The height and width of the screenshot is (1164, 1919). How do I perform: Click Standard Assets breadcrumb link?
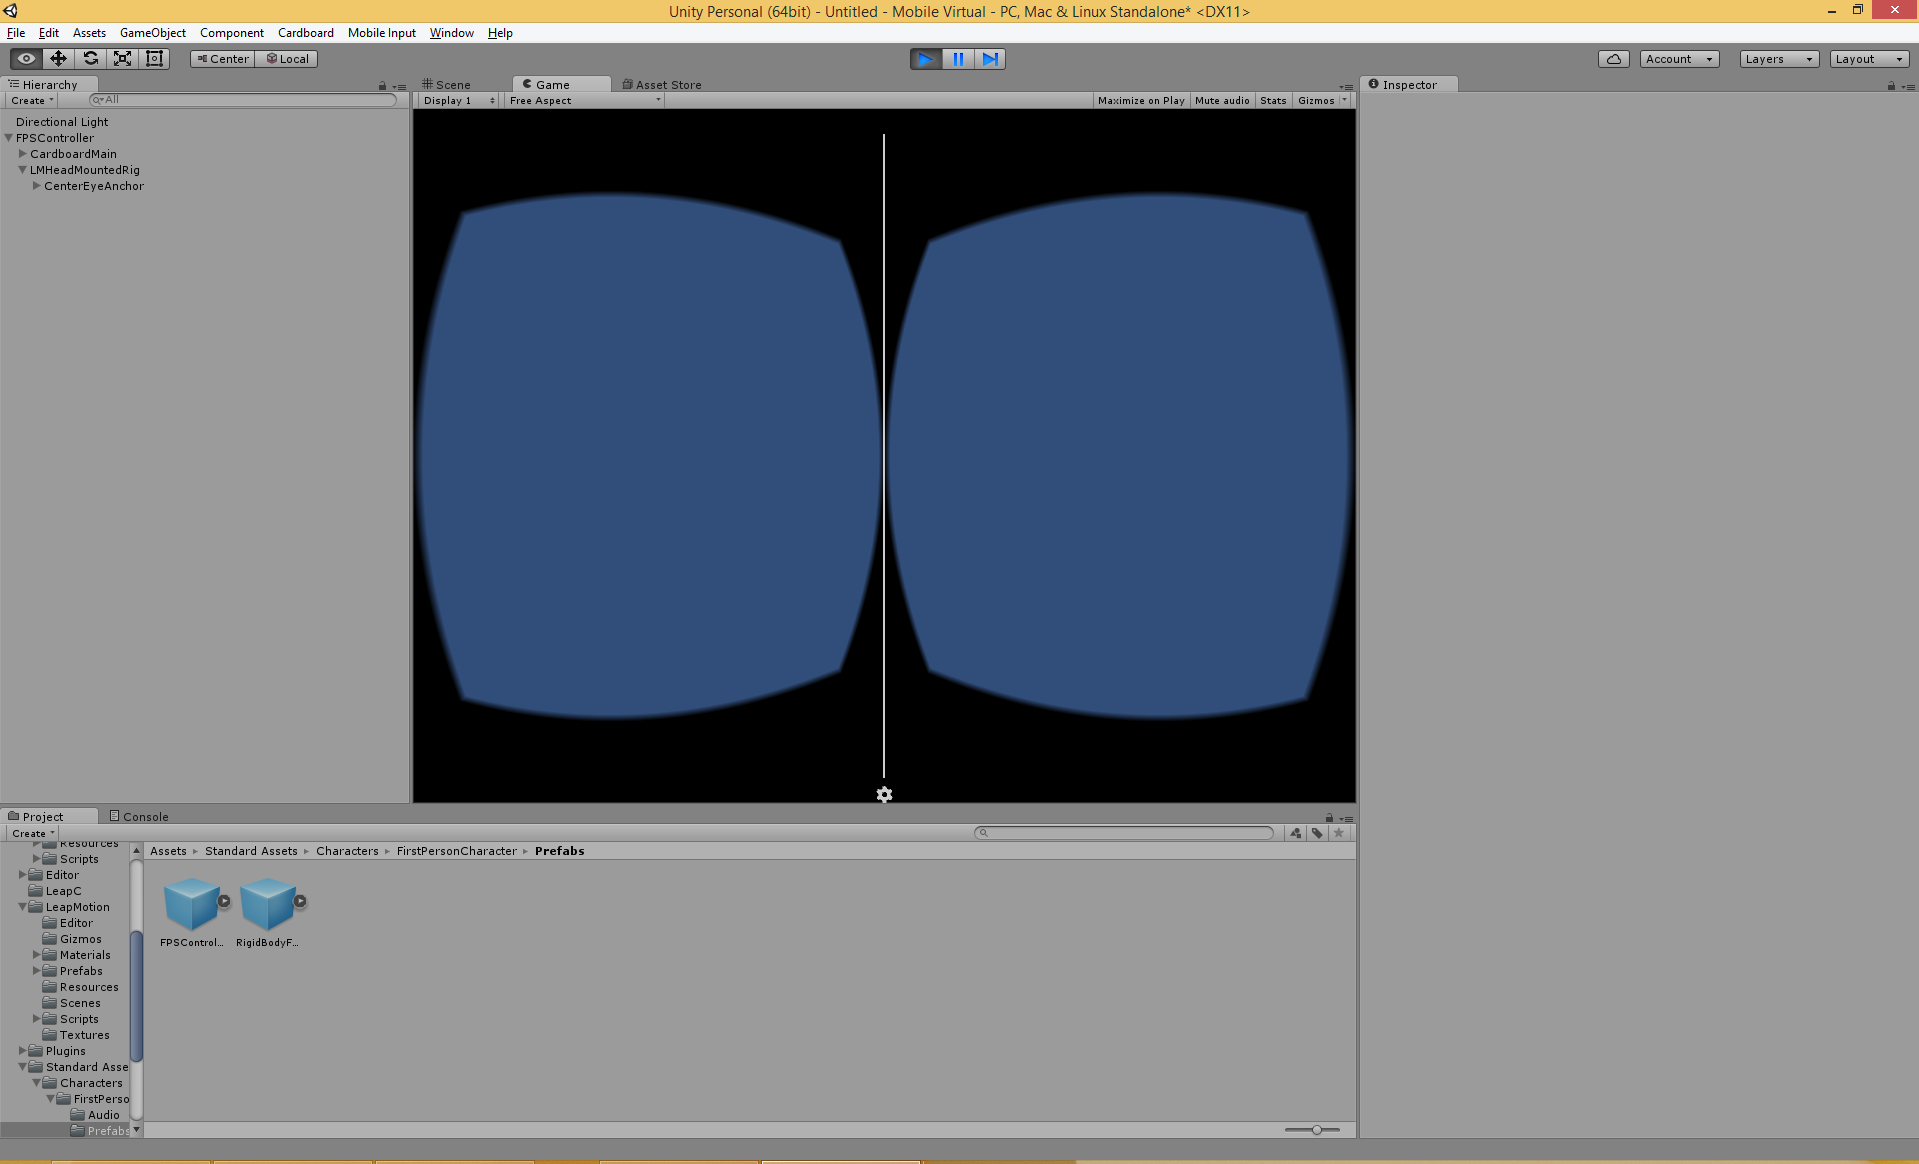click(x=251, y=851)
